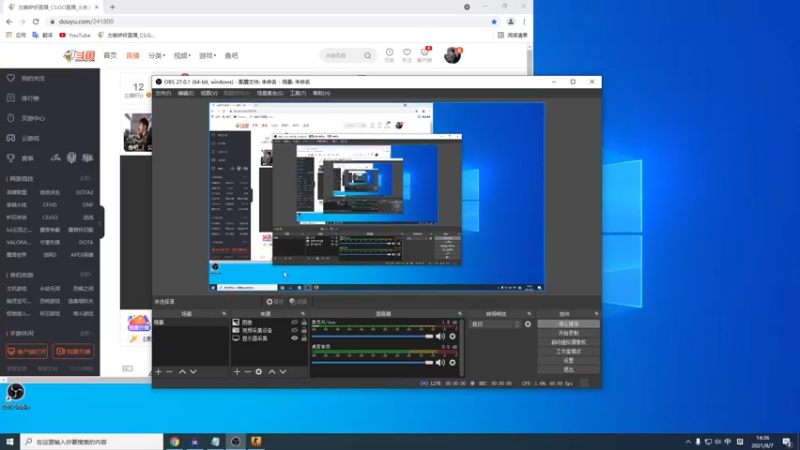Bookmark star icon in Chrome address bar

click(494, 21)
